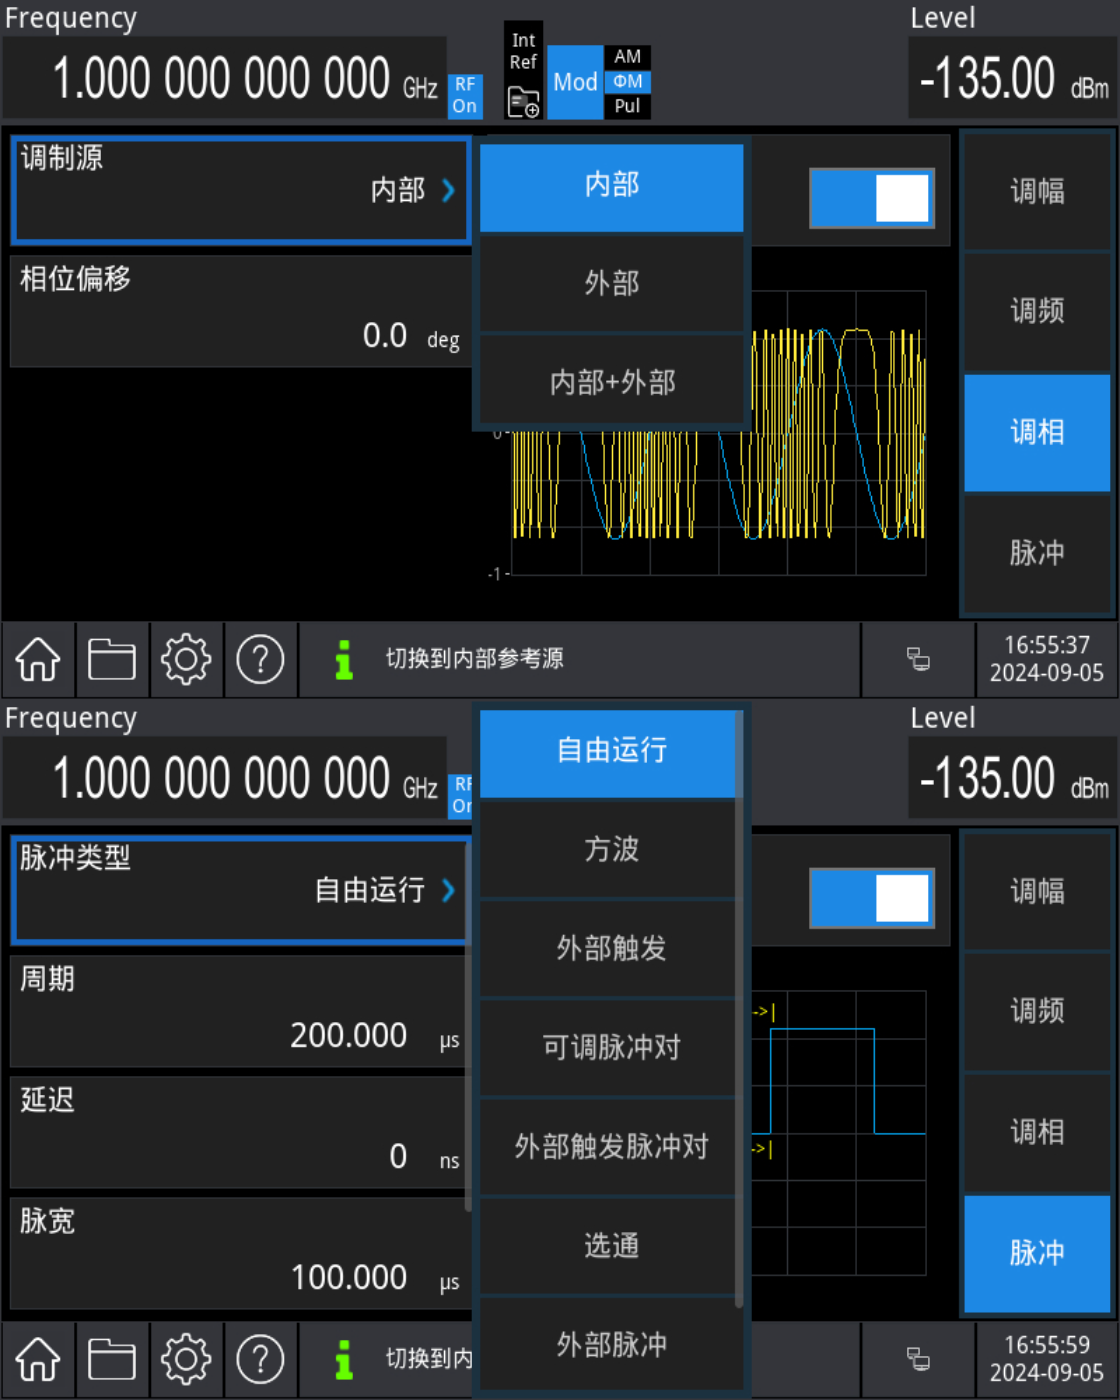Click the help question mark beside the 16:55:59 clock
1120x1400 pixels.
tap(260, 1360)
